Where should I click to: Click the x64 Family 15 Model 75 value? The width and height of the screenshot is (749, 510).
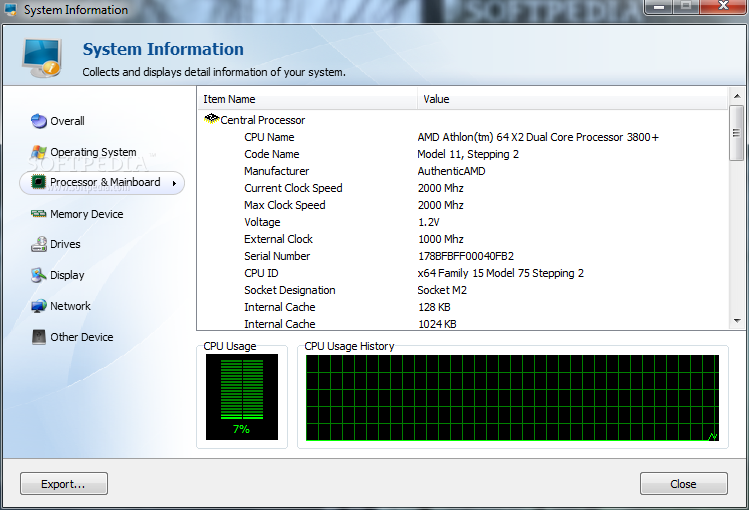tap(500, 273)
